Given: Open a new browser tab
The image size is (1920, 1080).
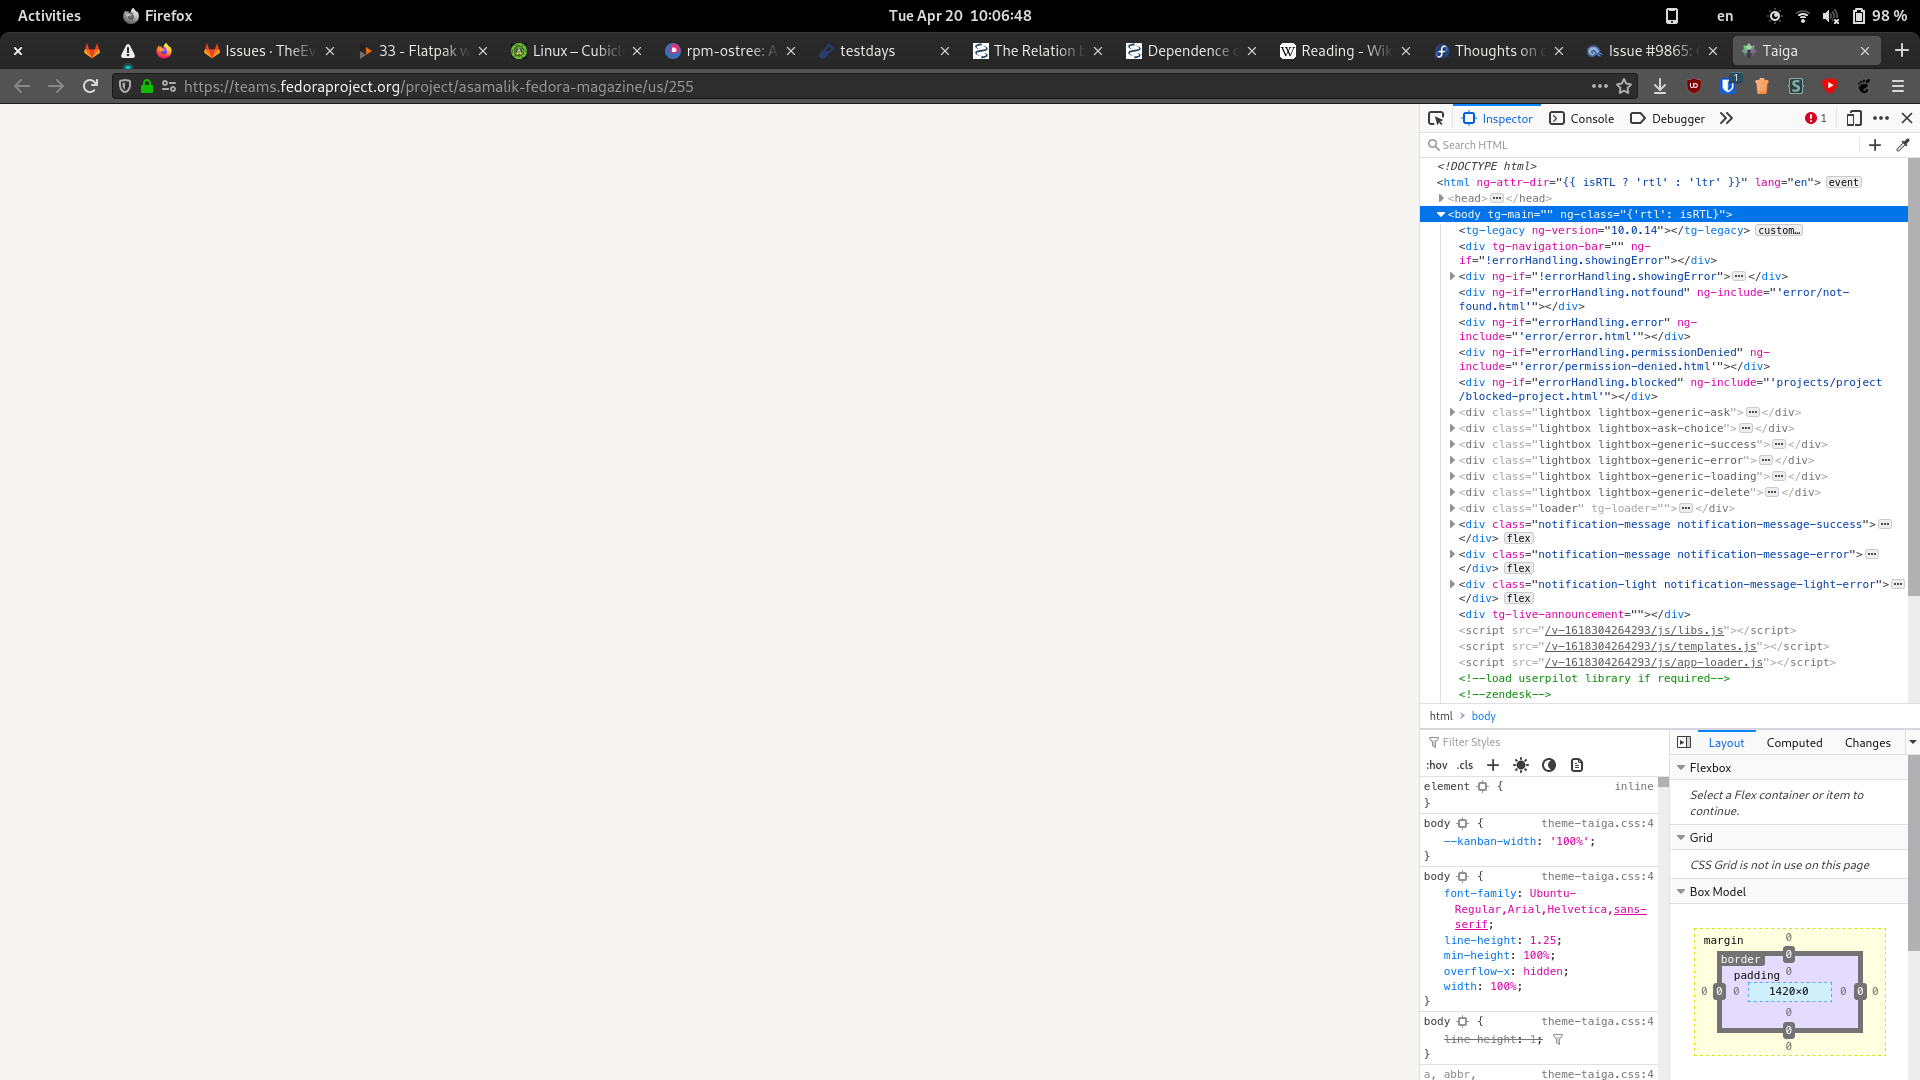Looking at the screenshot, I should (1902, 50).
